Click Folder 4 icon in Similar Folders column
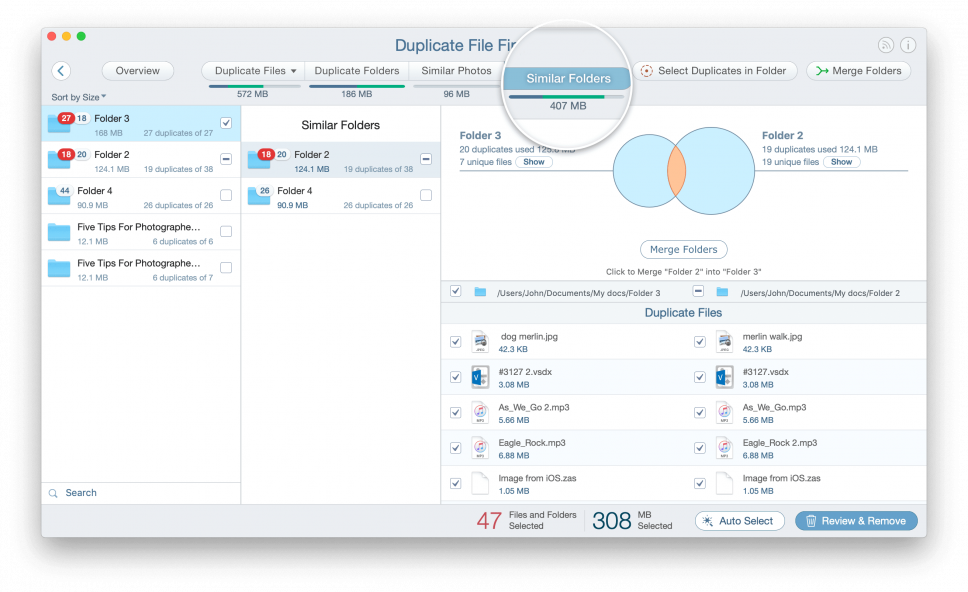968x592 pixels. click(x=259, y=196)
